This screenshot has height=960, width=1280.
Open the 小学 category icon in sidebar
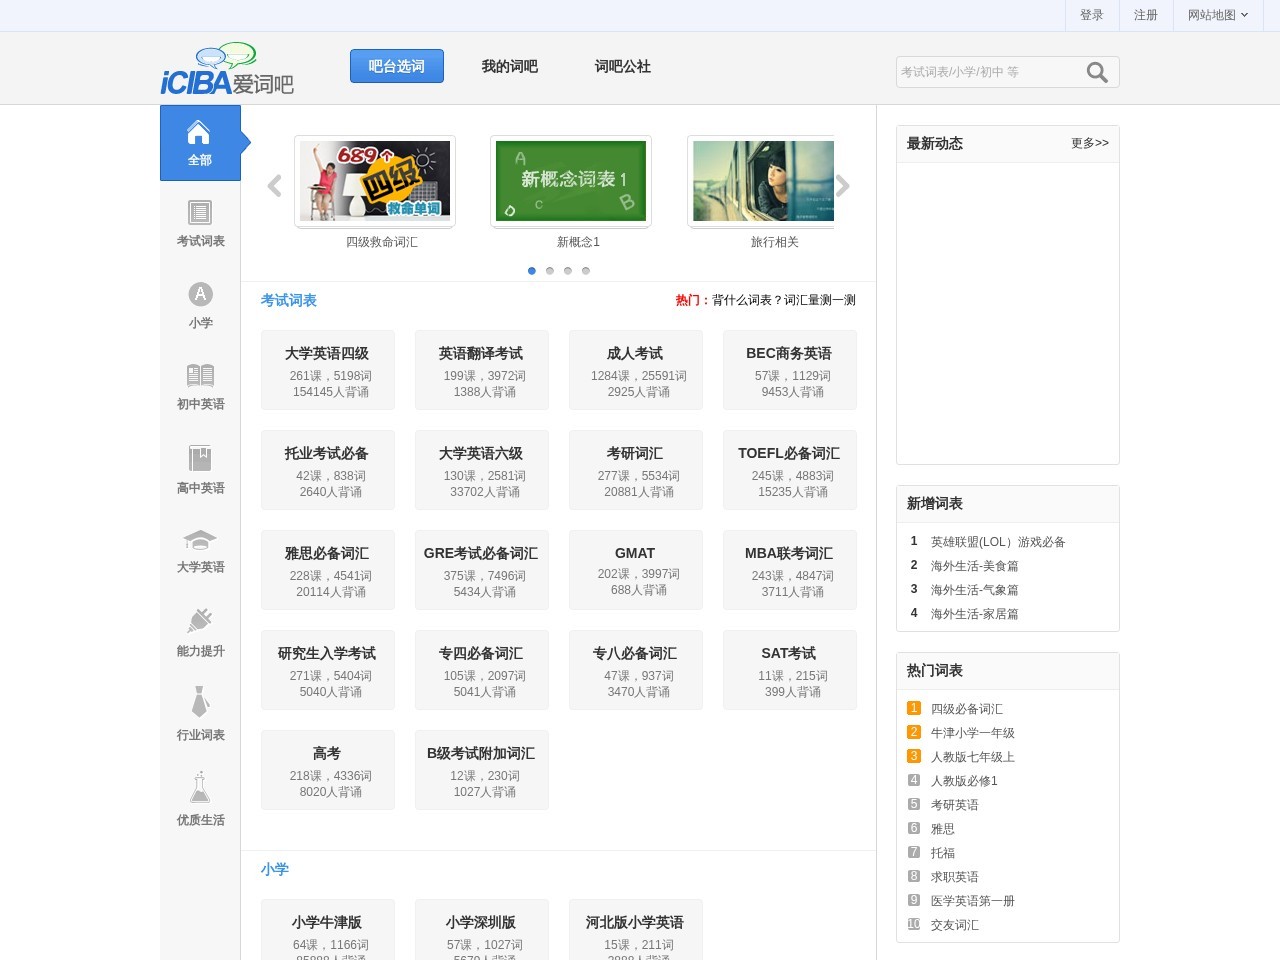point(199,293)
